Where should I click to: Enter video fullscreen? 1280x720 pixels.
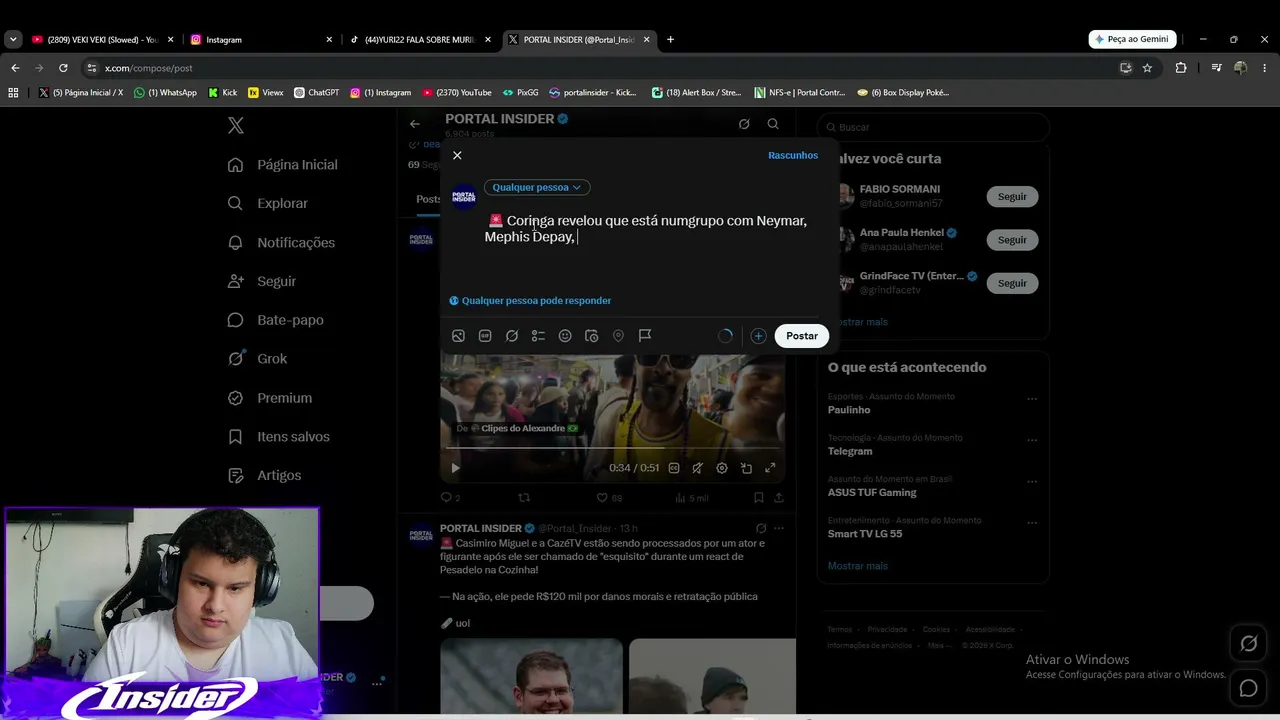(x=770, y=468)
